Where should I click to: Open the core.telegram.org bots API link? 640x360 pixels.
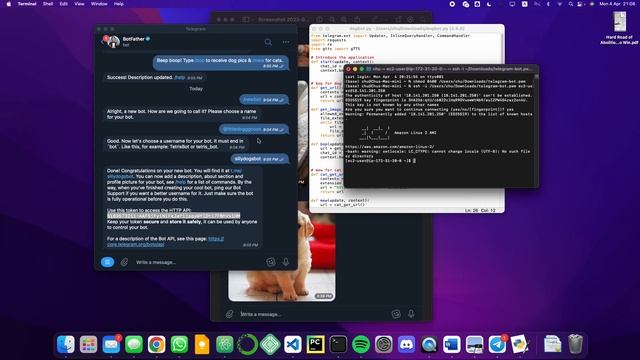tap(165, 242)
